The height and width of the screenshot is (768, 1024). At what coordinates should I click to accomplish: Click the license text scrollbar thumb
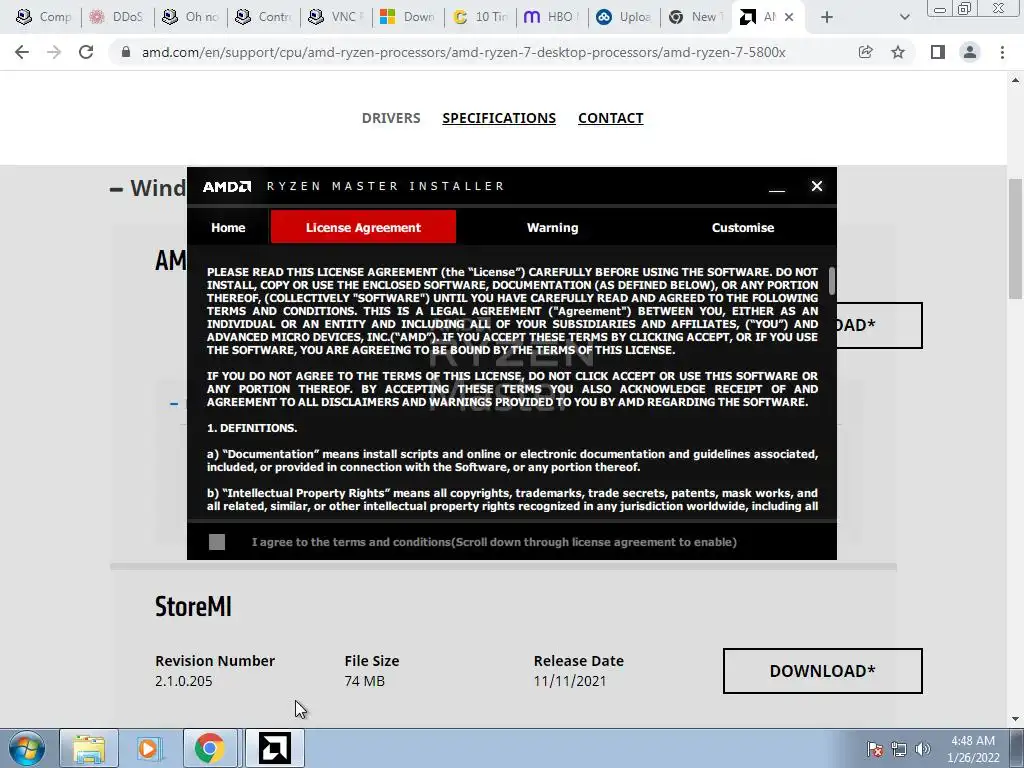pyautogui.click(x=831, y=281)
